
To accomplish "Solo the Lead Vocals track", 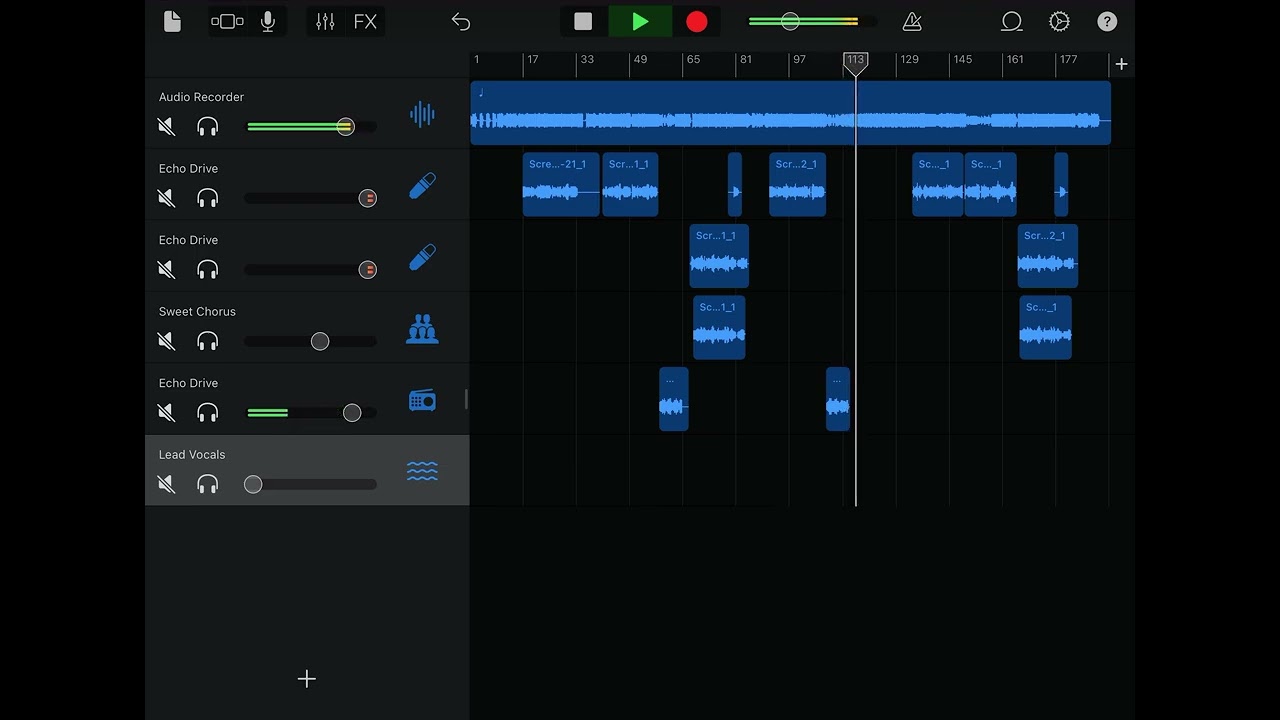I will (x=207, y=484).
